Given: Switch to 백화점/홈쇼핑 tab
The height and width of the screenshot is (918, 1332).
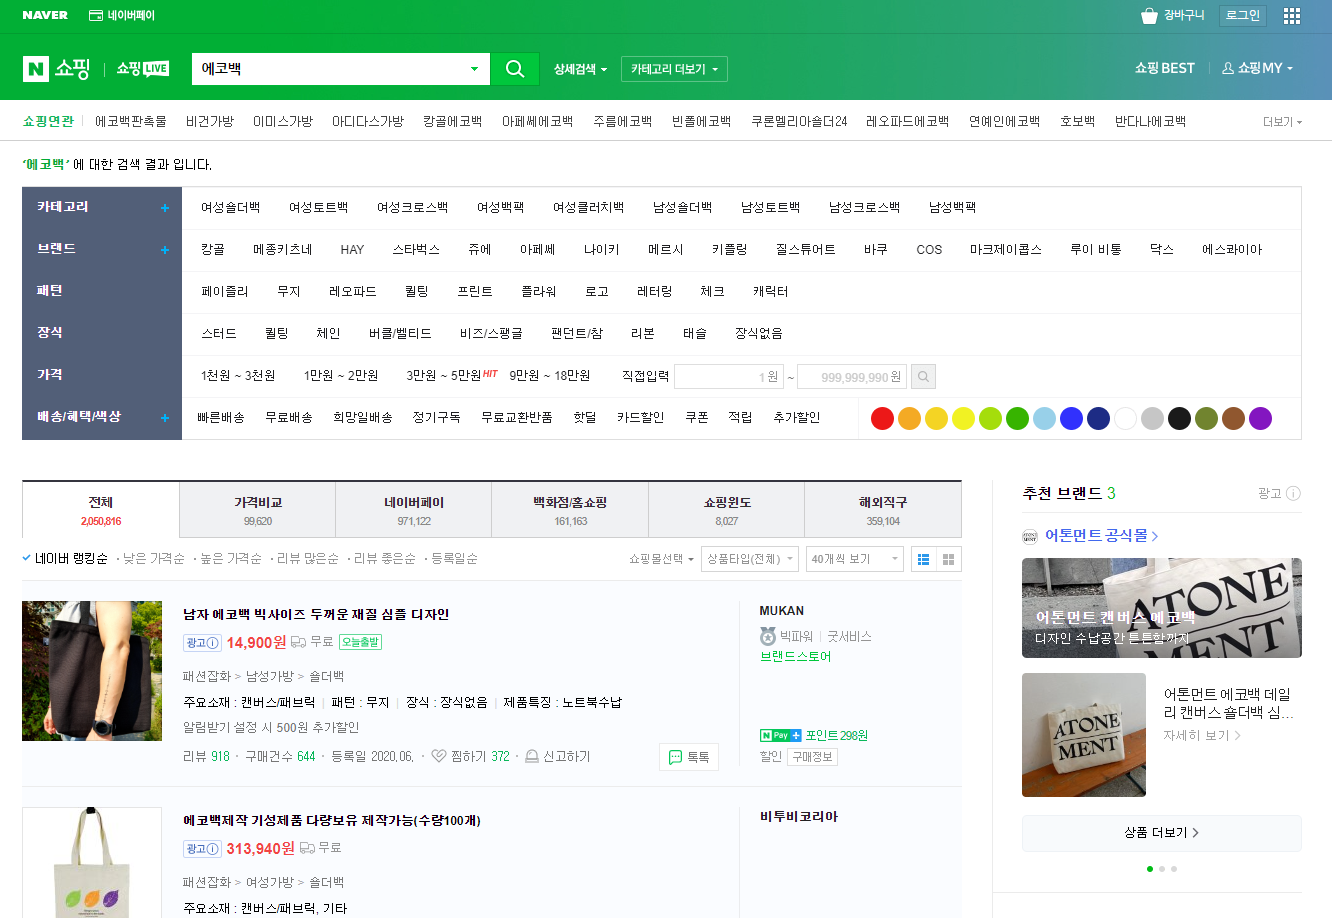Looking at the screenshot, I should click(x=570, y=510).
